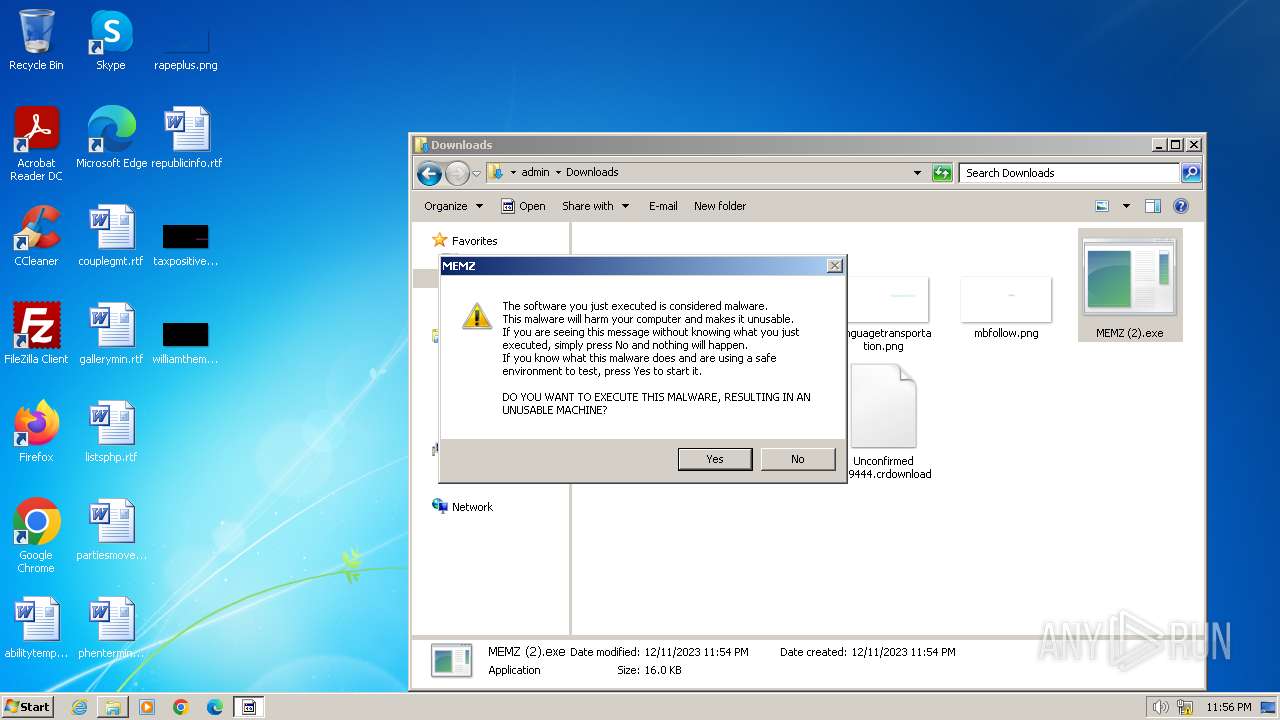This screenshot has height=720, width=1280.
Task: Click the admin breadcrumb segment
Action: 535,172
